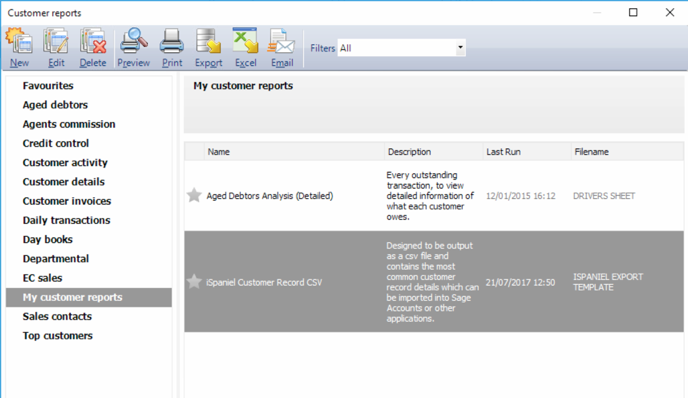Maximize the Customer reports window
The width and height of the screenshot is (688, 398).
633,12
